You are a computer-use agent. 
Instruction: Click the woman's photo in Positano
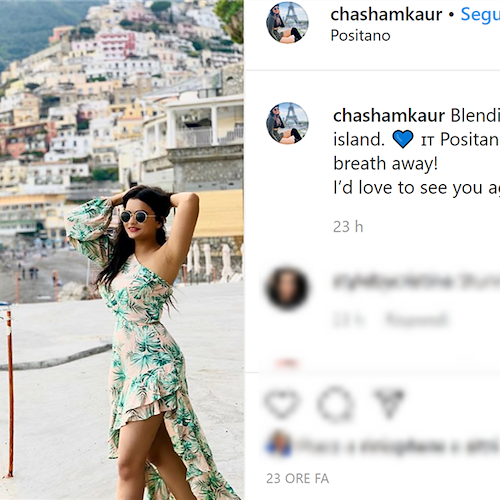pos(122,250)
